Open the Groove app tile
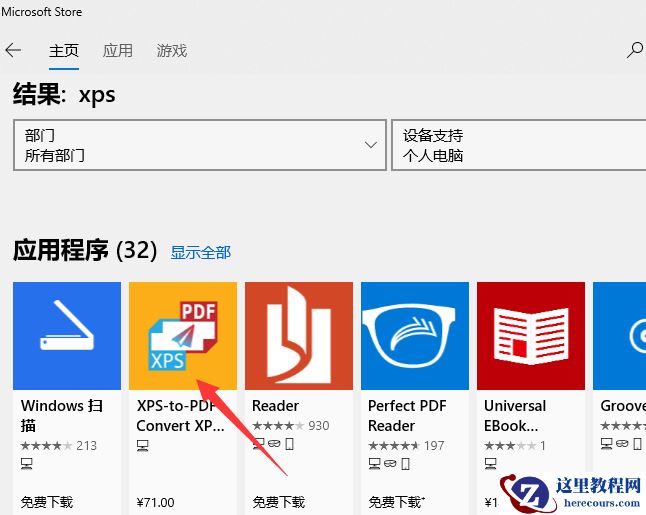646x515 pixels. click(x=620, y=336)
